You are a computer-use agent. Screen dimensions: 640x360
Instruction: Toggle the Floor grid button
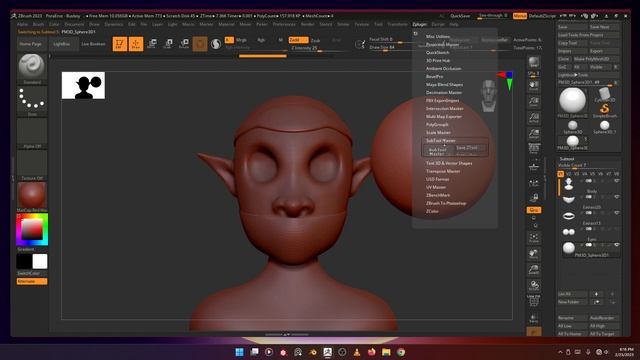click(533, 167)
